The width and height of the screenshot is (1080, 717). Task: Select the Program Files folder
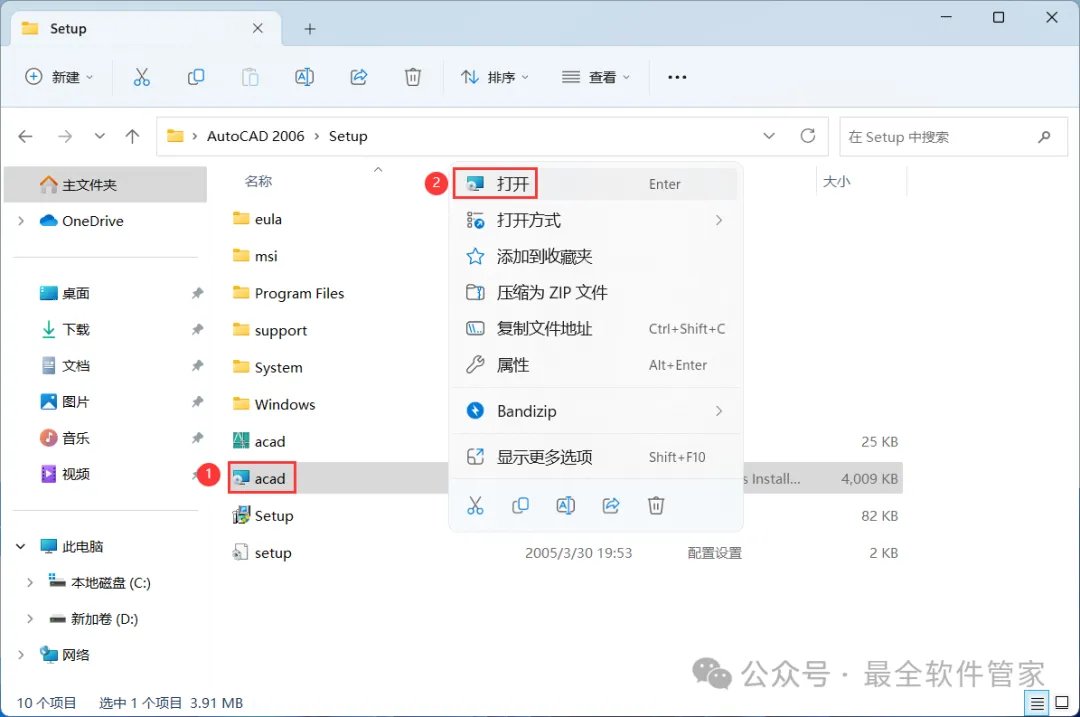288,293
